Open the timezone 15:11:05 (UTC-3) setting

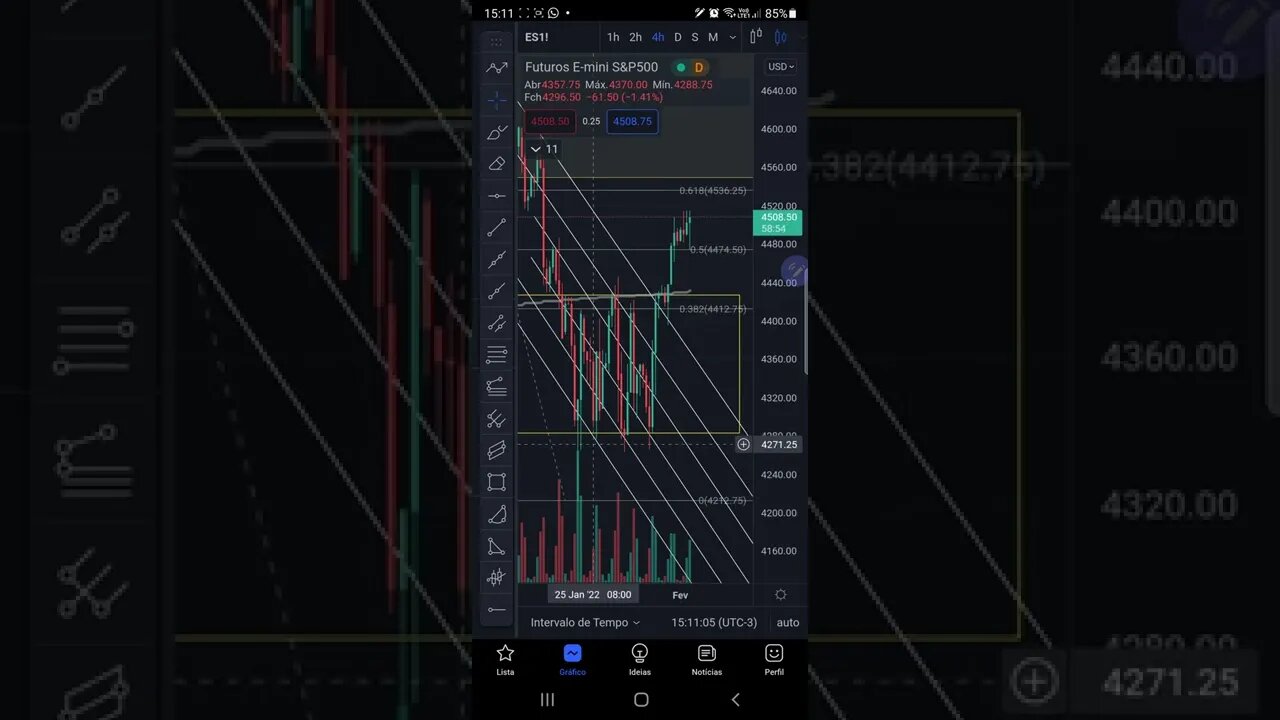tap(714, 622)
